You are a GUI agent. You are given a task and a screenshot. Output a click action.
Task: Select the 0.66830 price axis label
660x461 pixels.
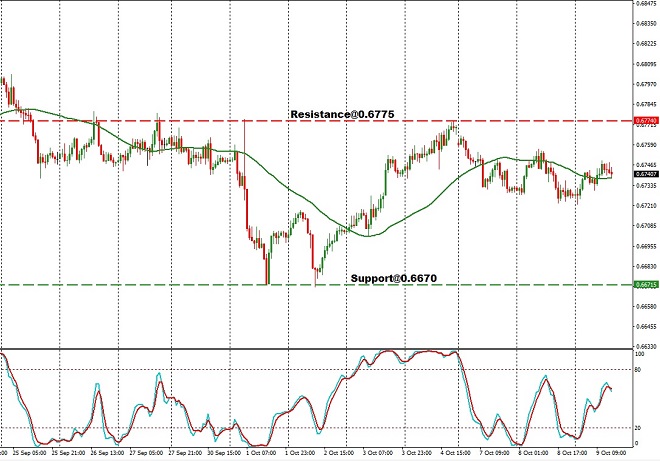[x=647, y=266]
